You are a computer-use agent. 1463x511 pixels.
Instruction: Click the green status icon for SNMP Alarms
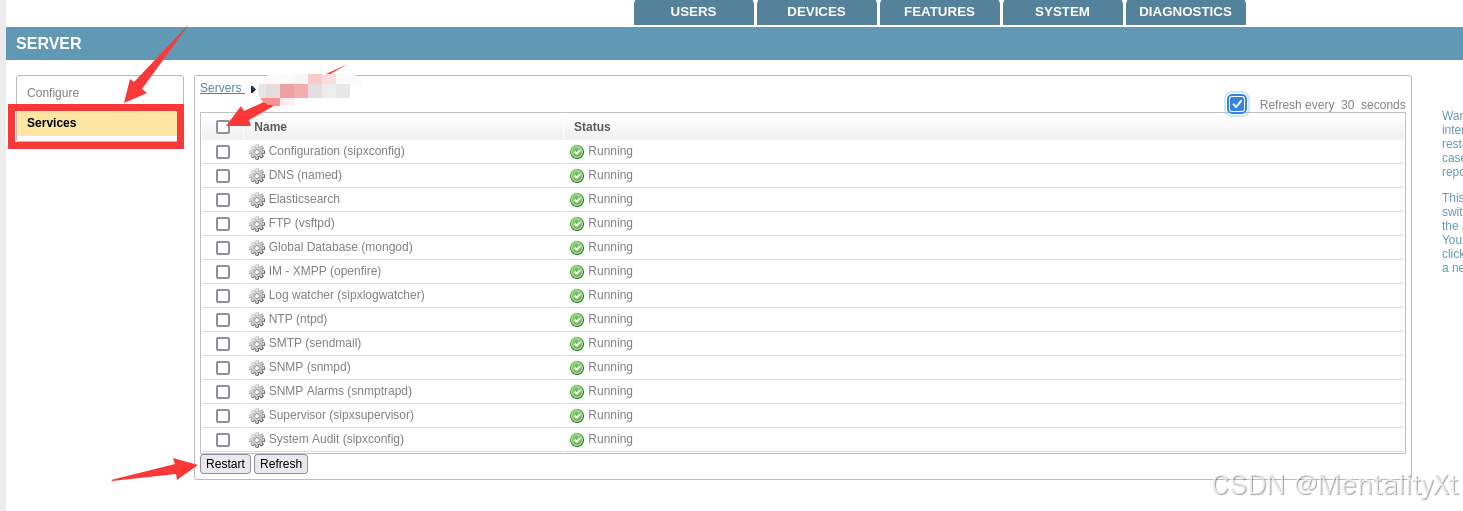click(x=577, y=392)
